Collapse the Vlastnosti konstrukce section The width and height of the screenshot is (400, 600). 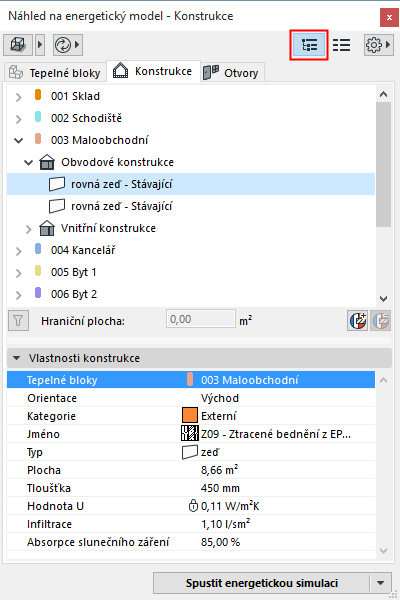coord(16,358)
